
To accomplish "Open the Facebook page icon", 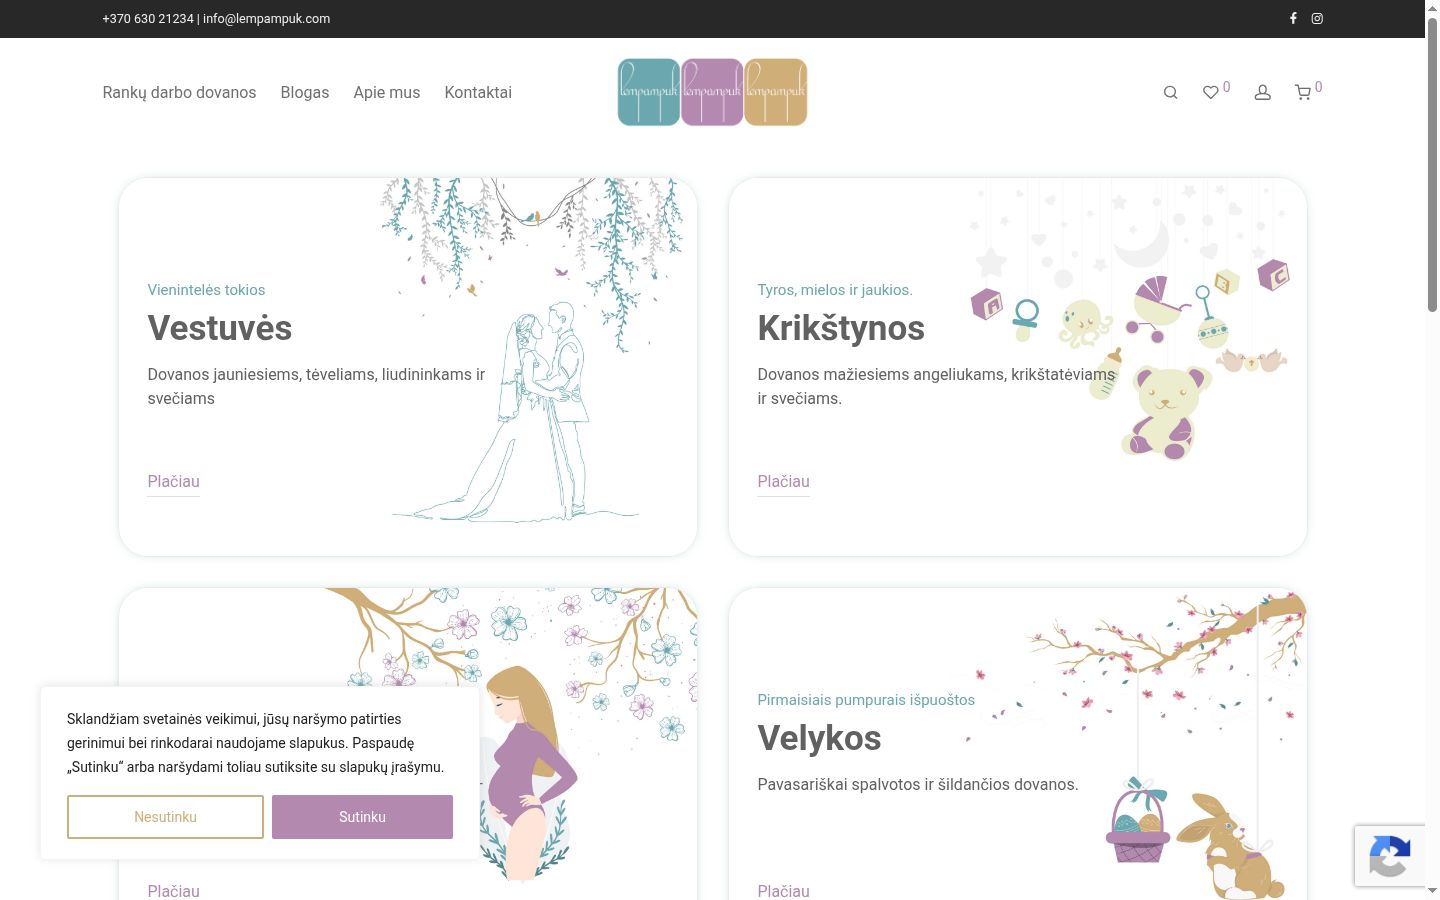I will click(1293, 18).
